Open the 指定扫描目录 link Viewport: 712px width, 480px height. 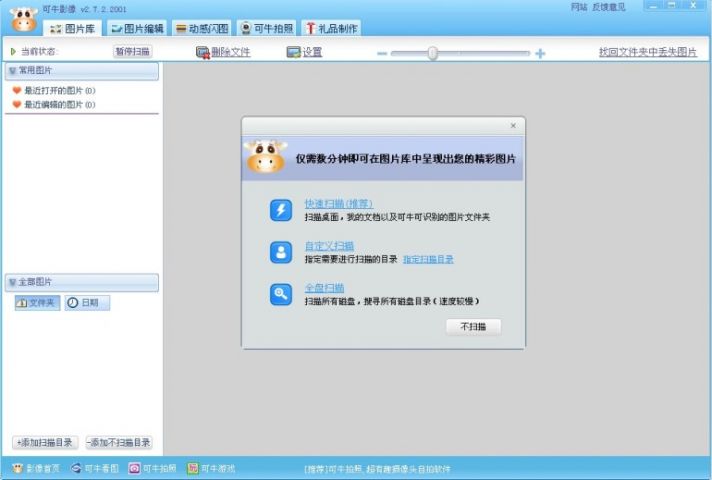click(428, 259)
